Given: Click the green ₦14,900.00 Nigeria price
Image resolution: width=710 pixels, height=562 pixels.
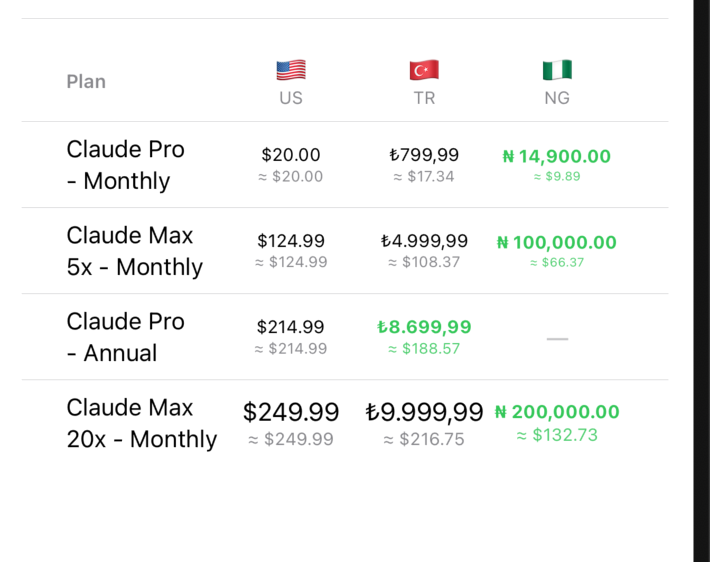Looking at the screenshot, I should (x=557, y=157).
